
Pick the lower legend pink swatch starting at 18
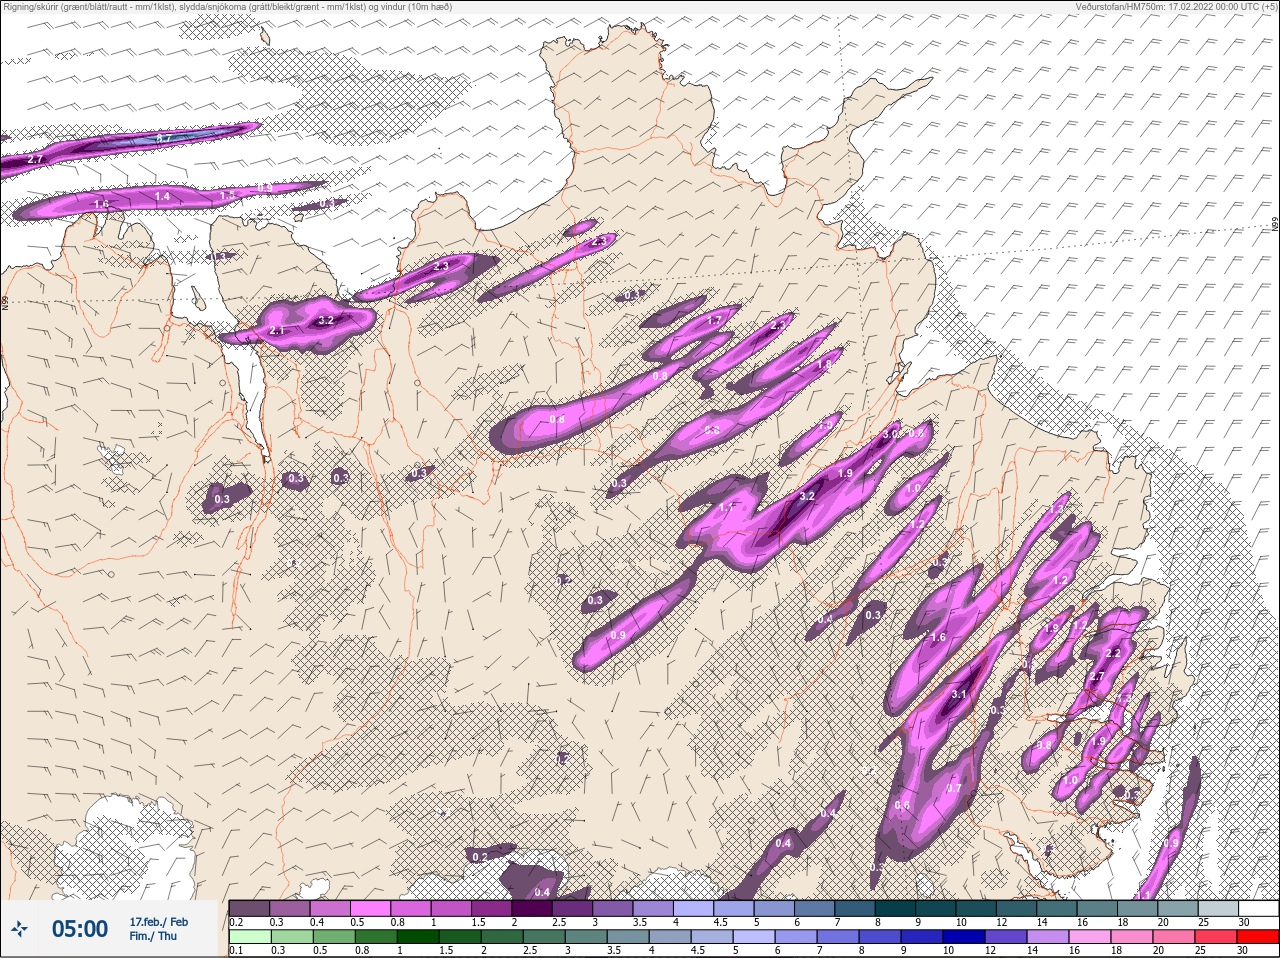[1132, 938]
